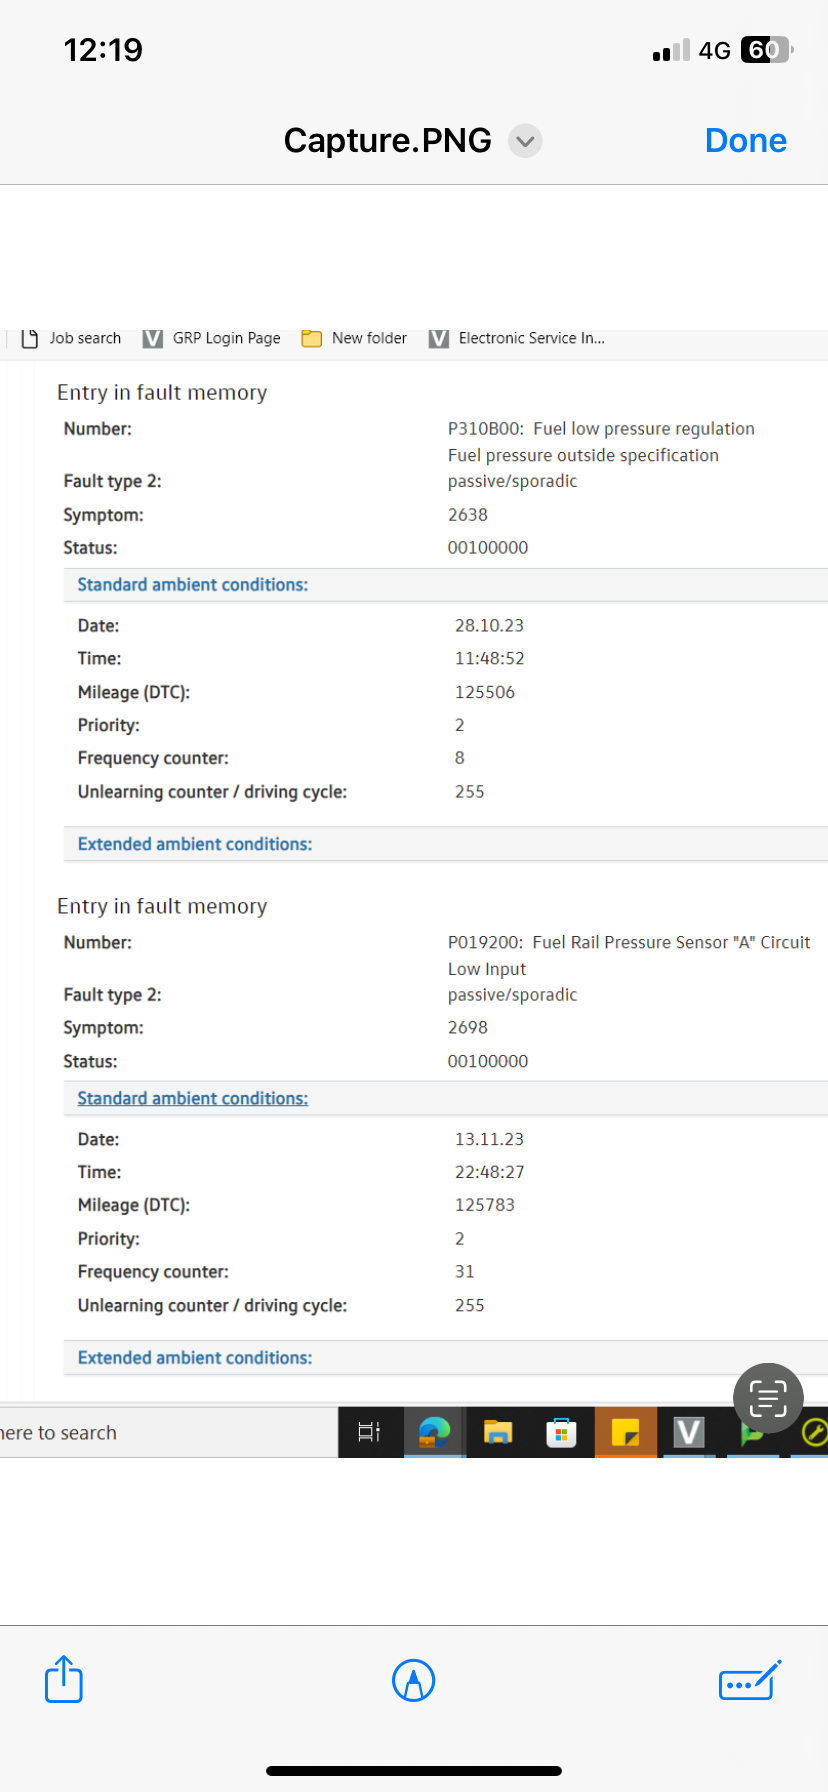Open the Capture.PNG file name dropdown

click(x=525, y=141)
